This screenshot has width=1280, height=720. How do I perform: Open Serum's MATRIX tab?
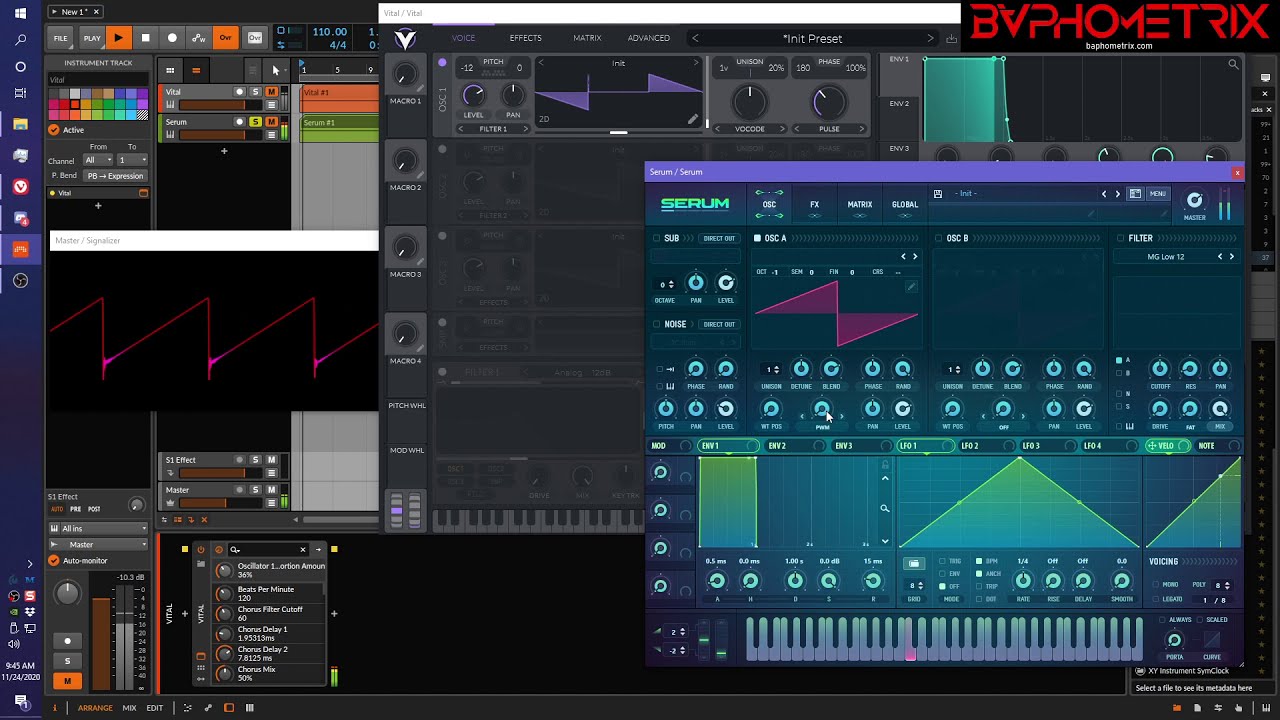[x=860, y=205]
